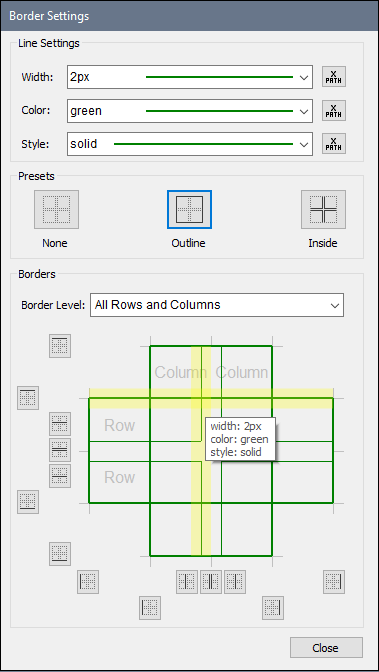Open the XPath button beside Width
The width and height of the screenshot is (379, 672).
[334, 77]
